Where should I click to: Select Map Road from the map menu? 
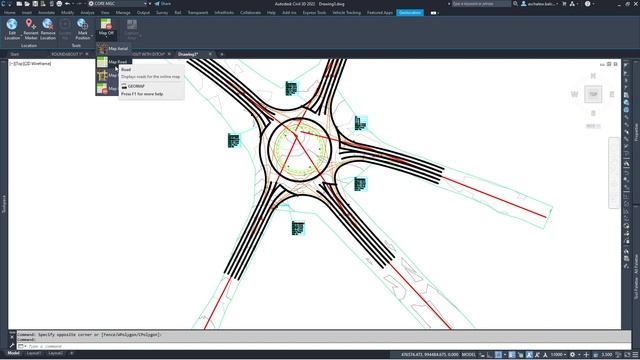113,62
